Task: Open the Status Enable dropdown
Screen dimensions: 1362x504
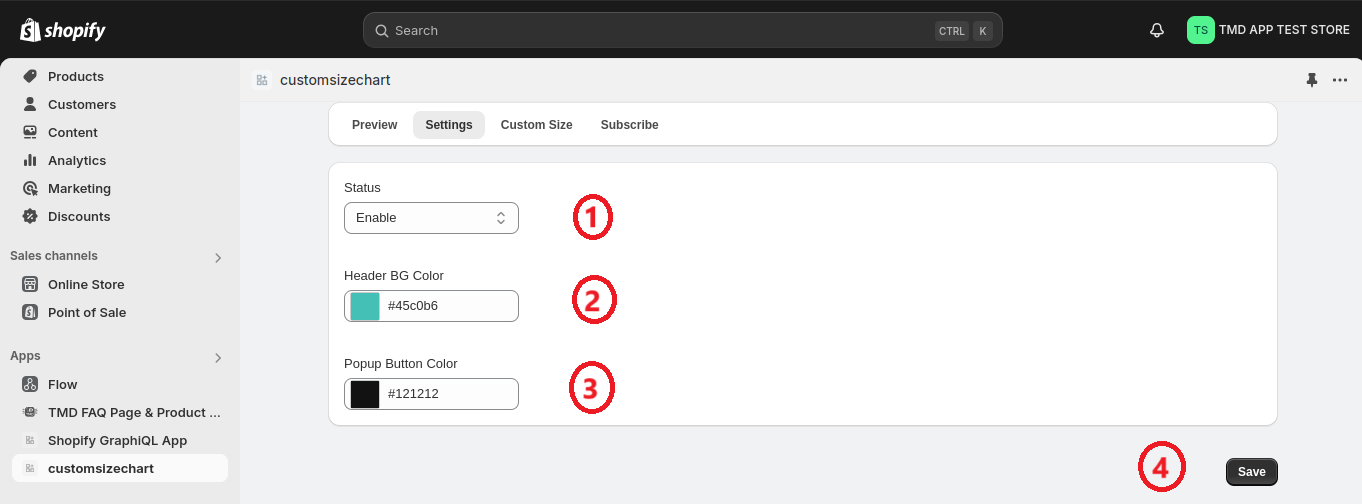Action: point(431,218)
